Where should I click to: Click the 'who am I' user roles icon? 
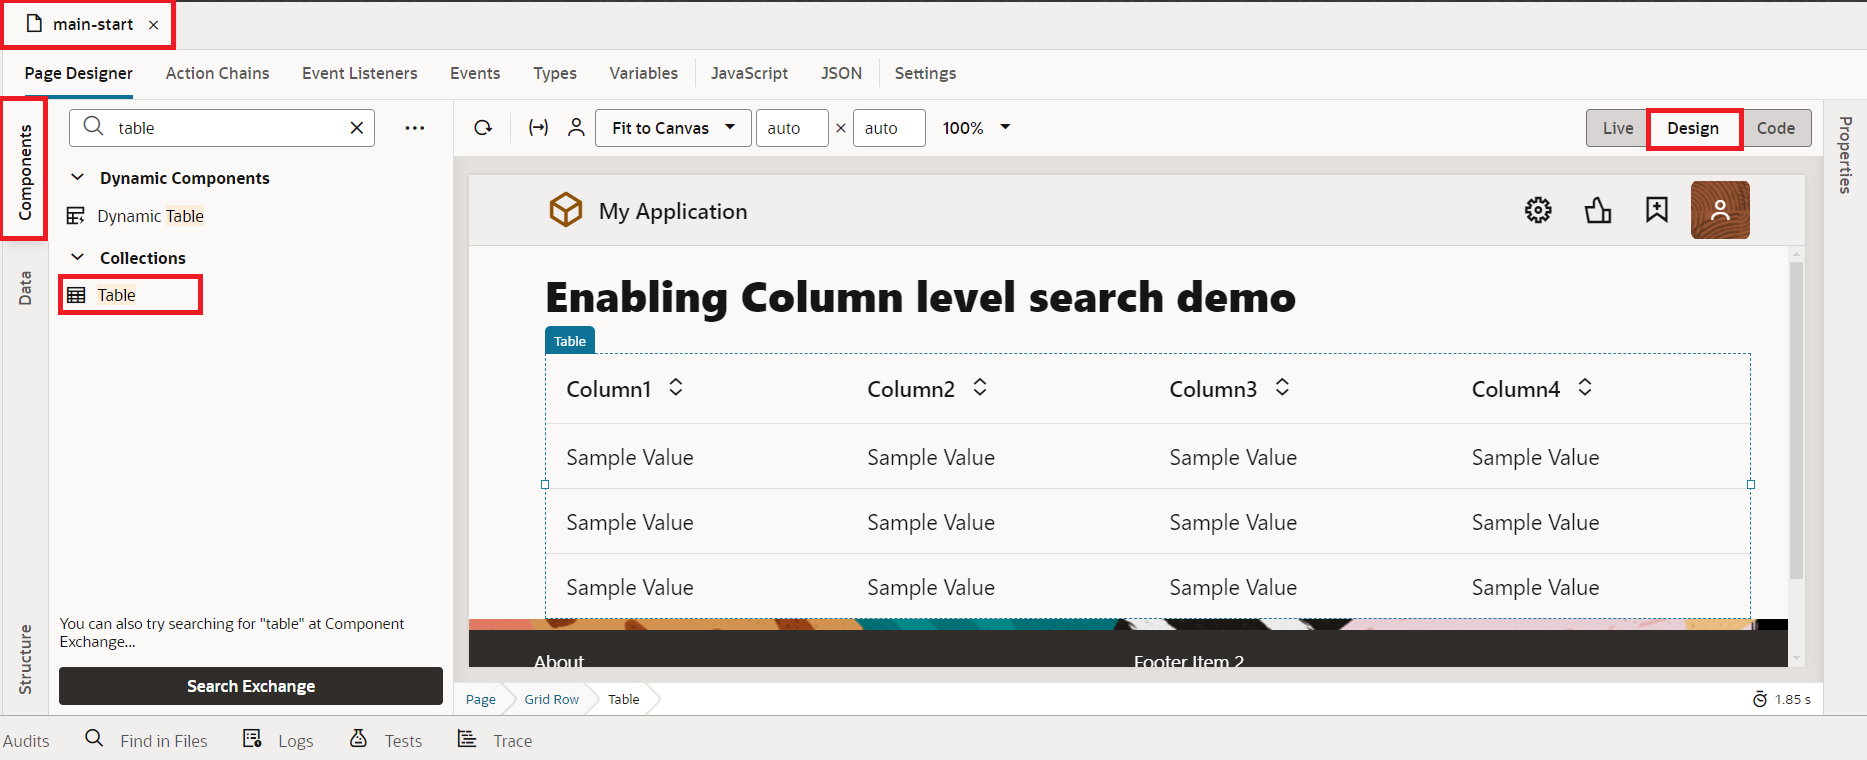[576, 128]
